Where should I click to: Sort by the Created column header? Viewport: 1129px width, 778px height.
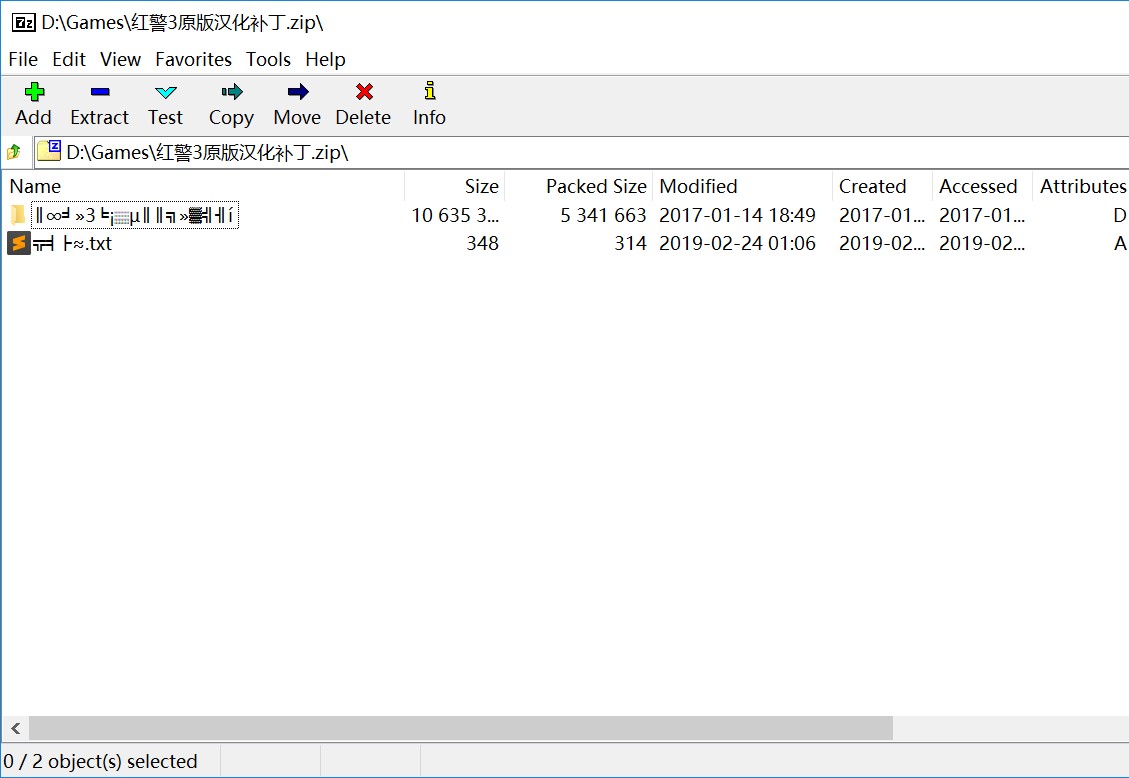pyautogui.click(x=882, y=186)
